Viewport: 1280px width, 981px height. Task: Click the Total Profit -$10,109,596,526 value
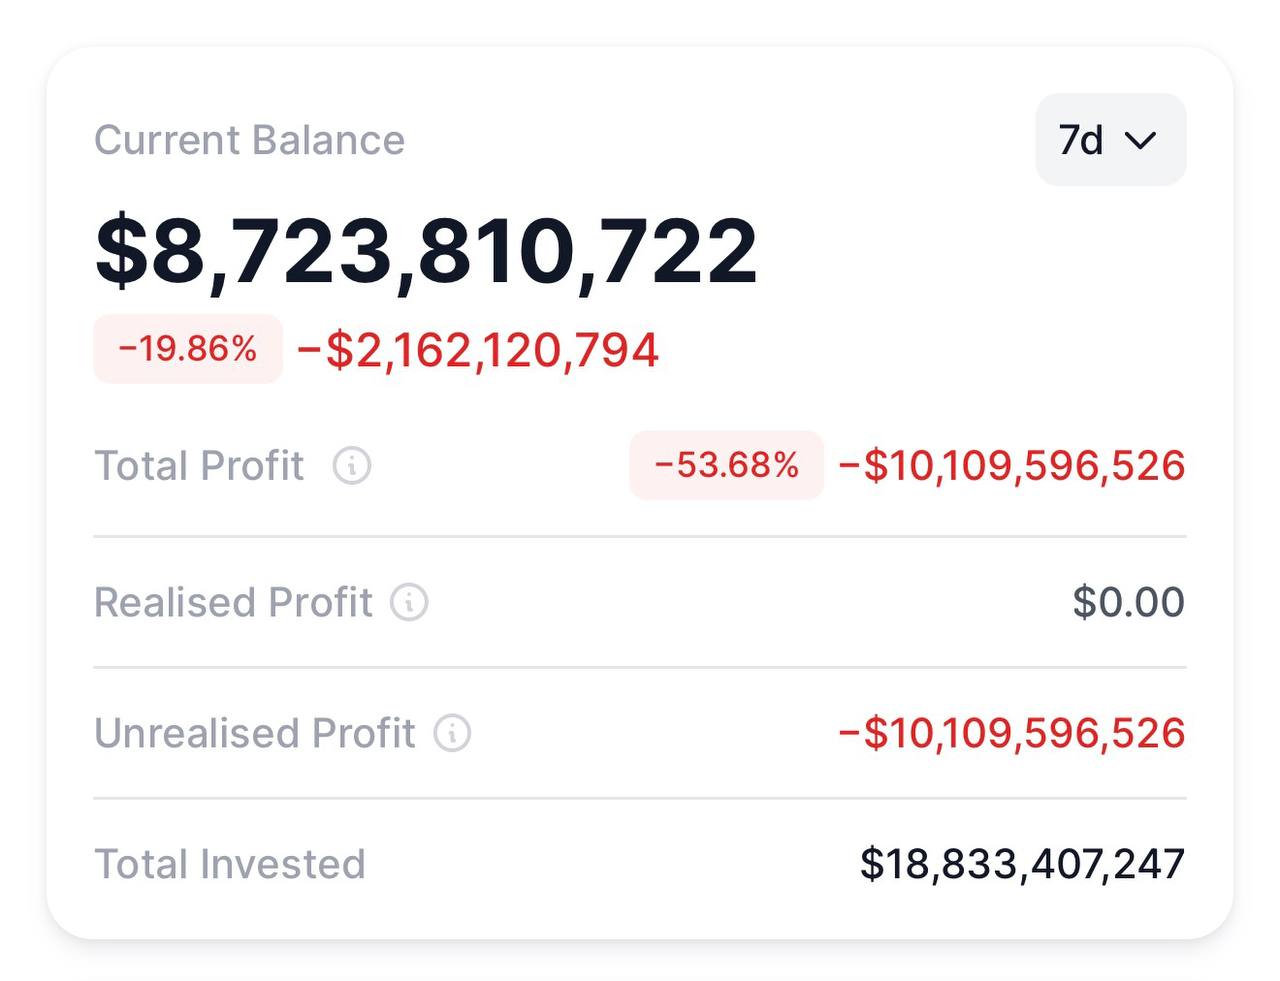(x=1012, y=466)
